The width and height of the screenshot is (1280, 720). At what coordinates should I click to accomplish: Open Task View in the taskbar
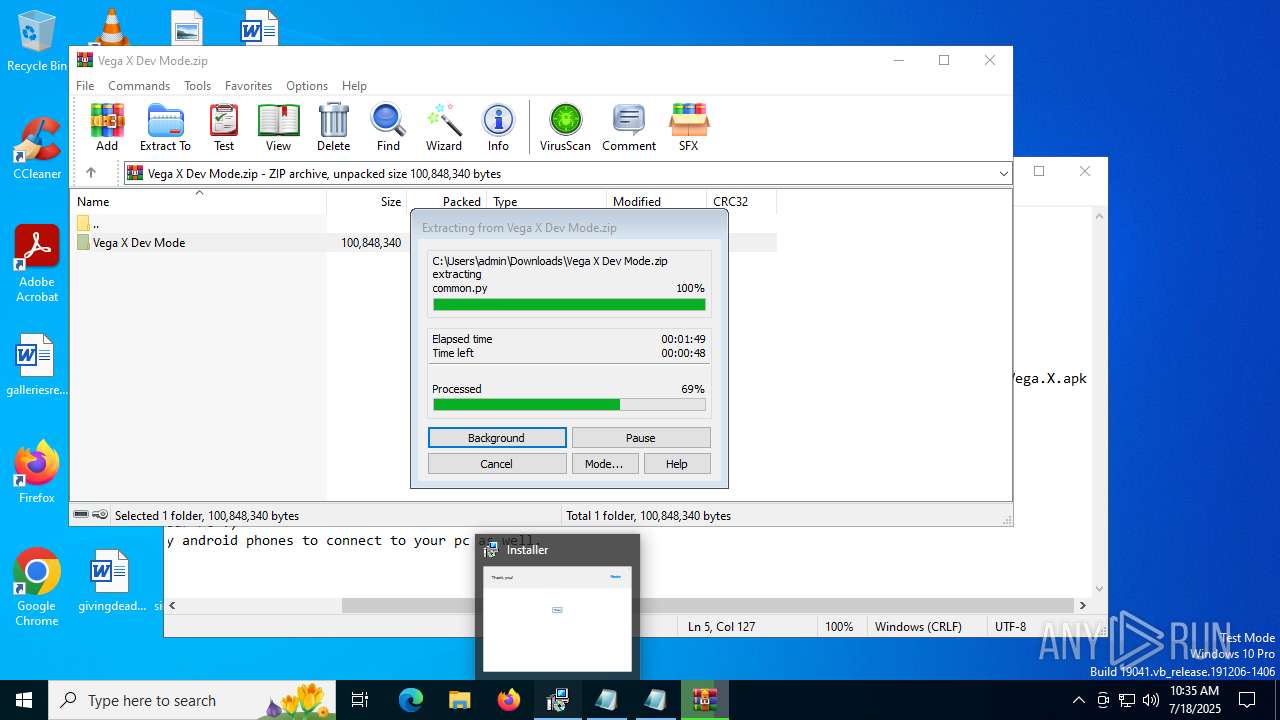(360, 700)
